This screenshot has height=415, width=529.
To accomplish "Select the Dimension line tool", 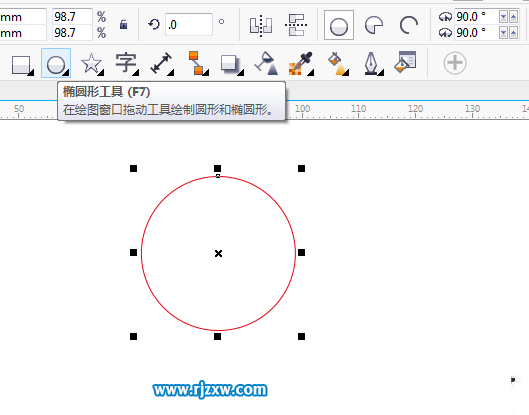I will 162,63.
